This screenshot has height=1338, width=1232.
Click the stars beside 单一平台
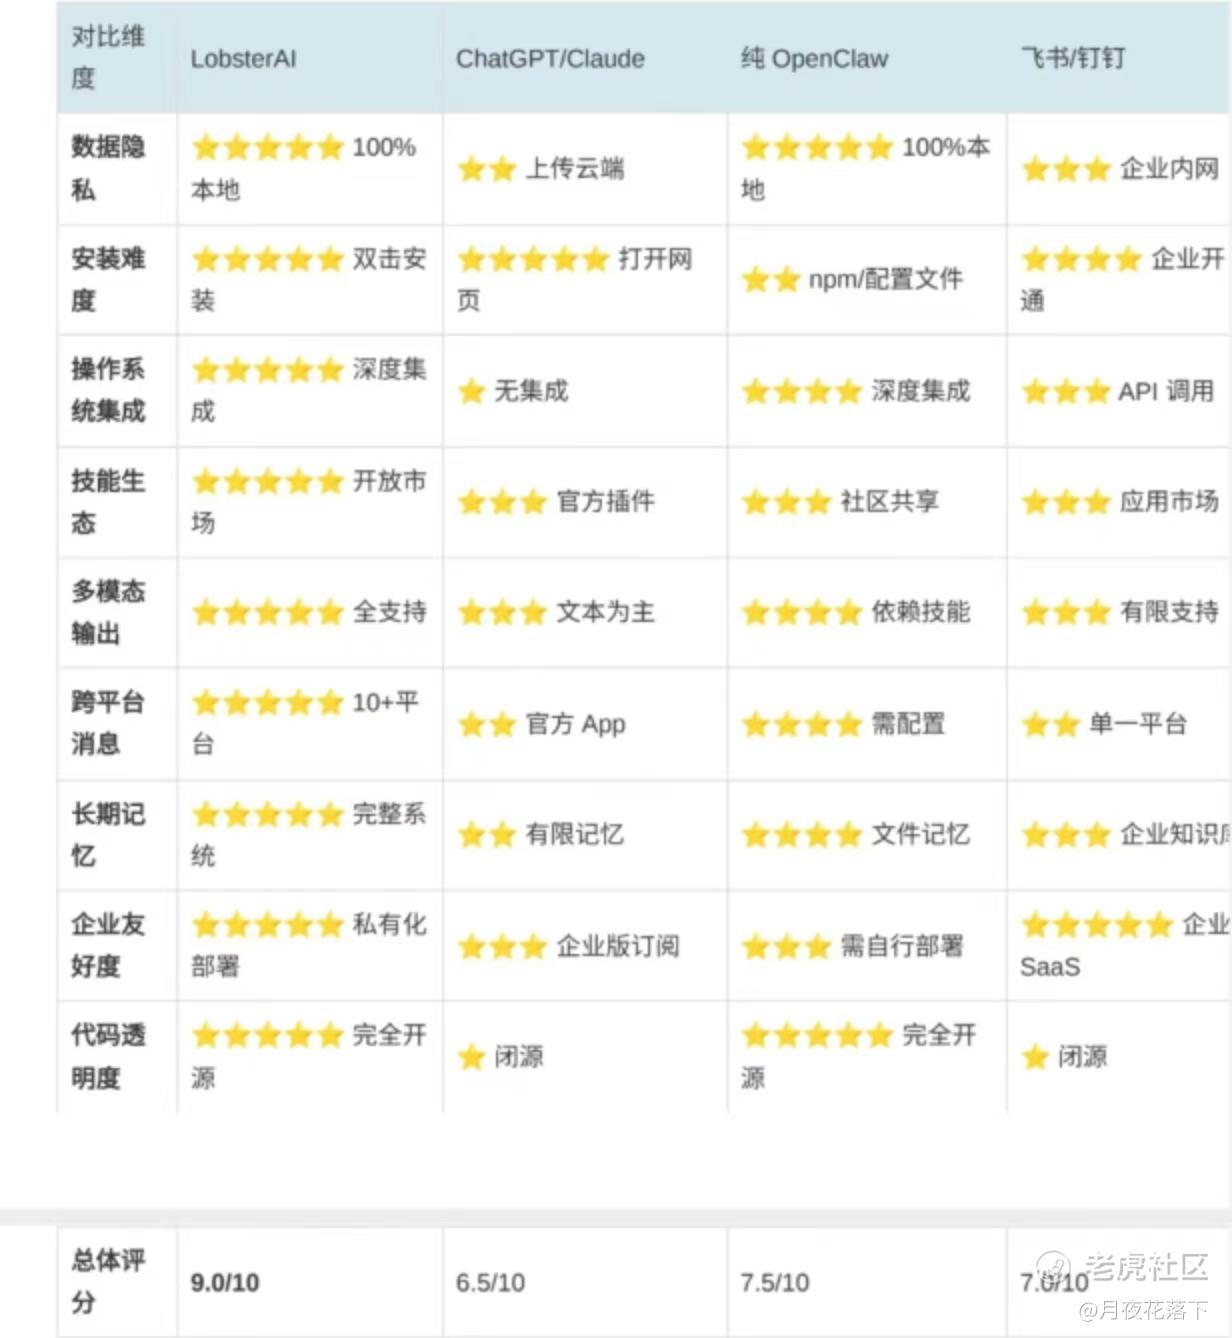(1050, 724)
